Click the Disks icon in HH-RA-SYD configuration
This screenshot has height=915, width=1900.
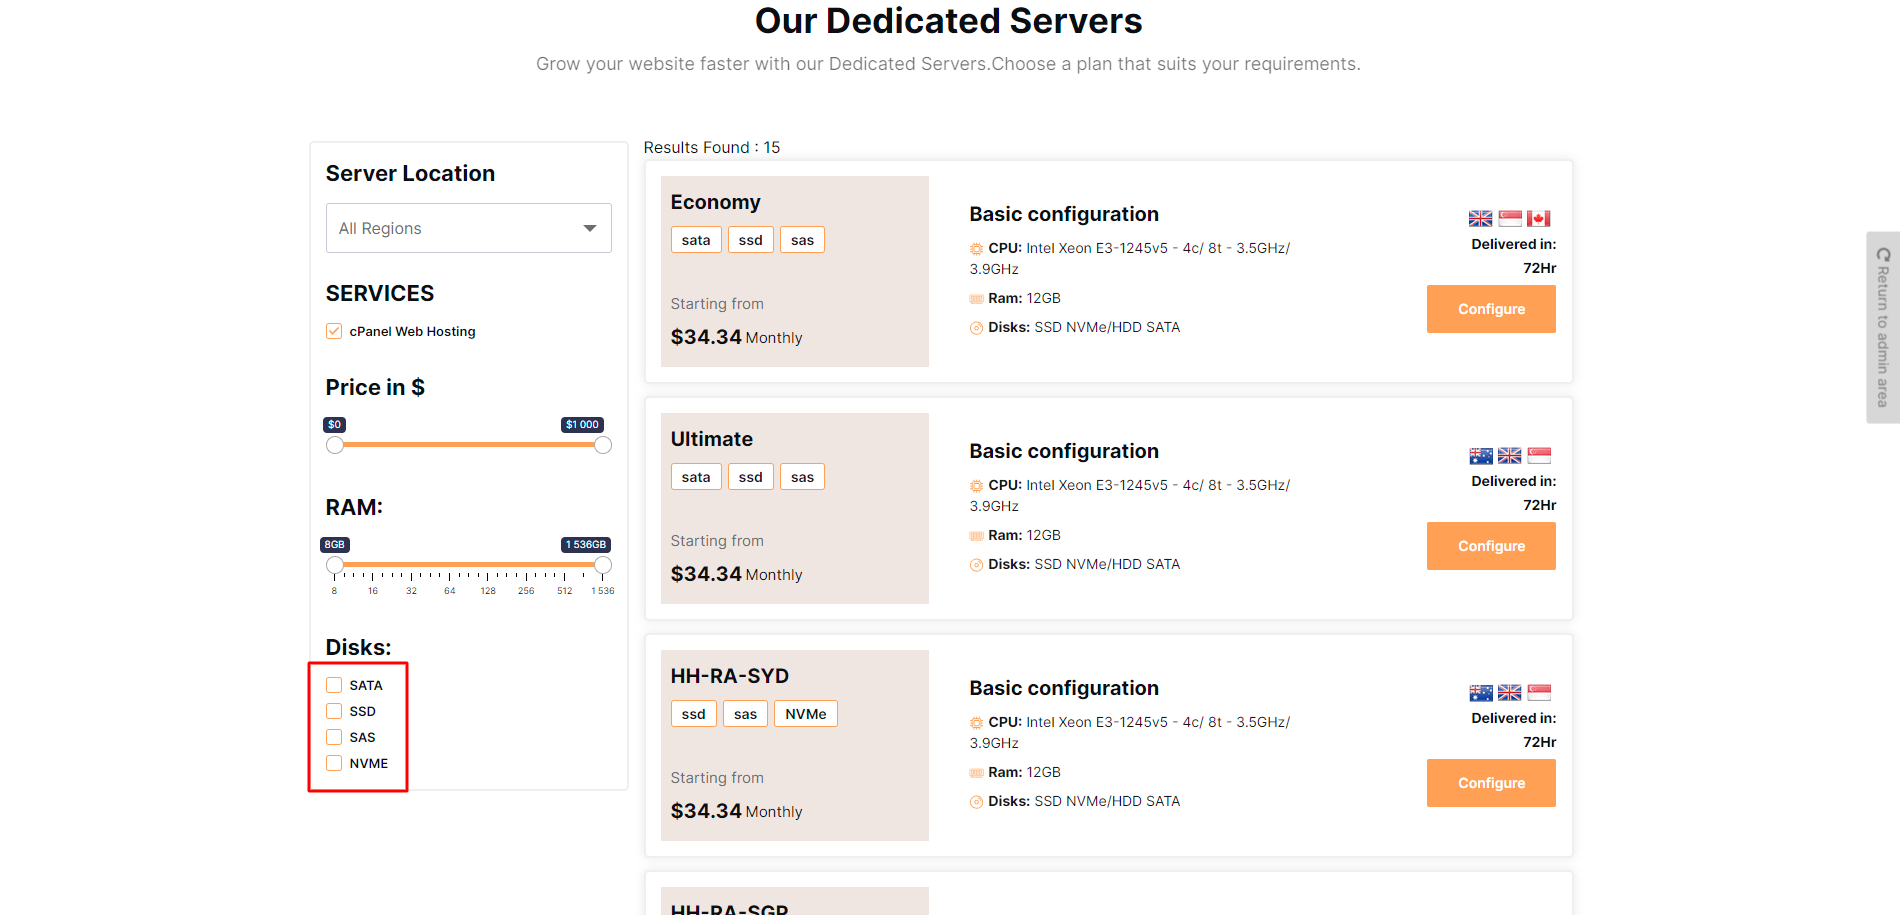click(976, 802)
